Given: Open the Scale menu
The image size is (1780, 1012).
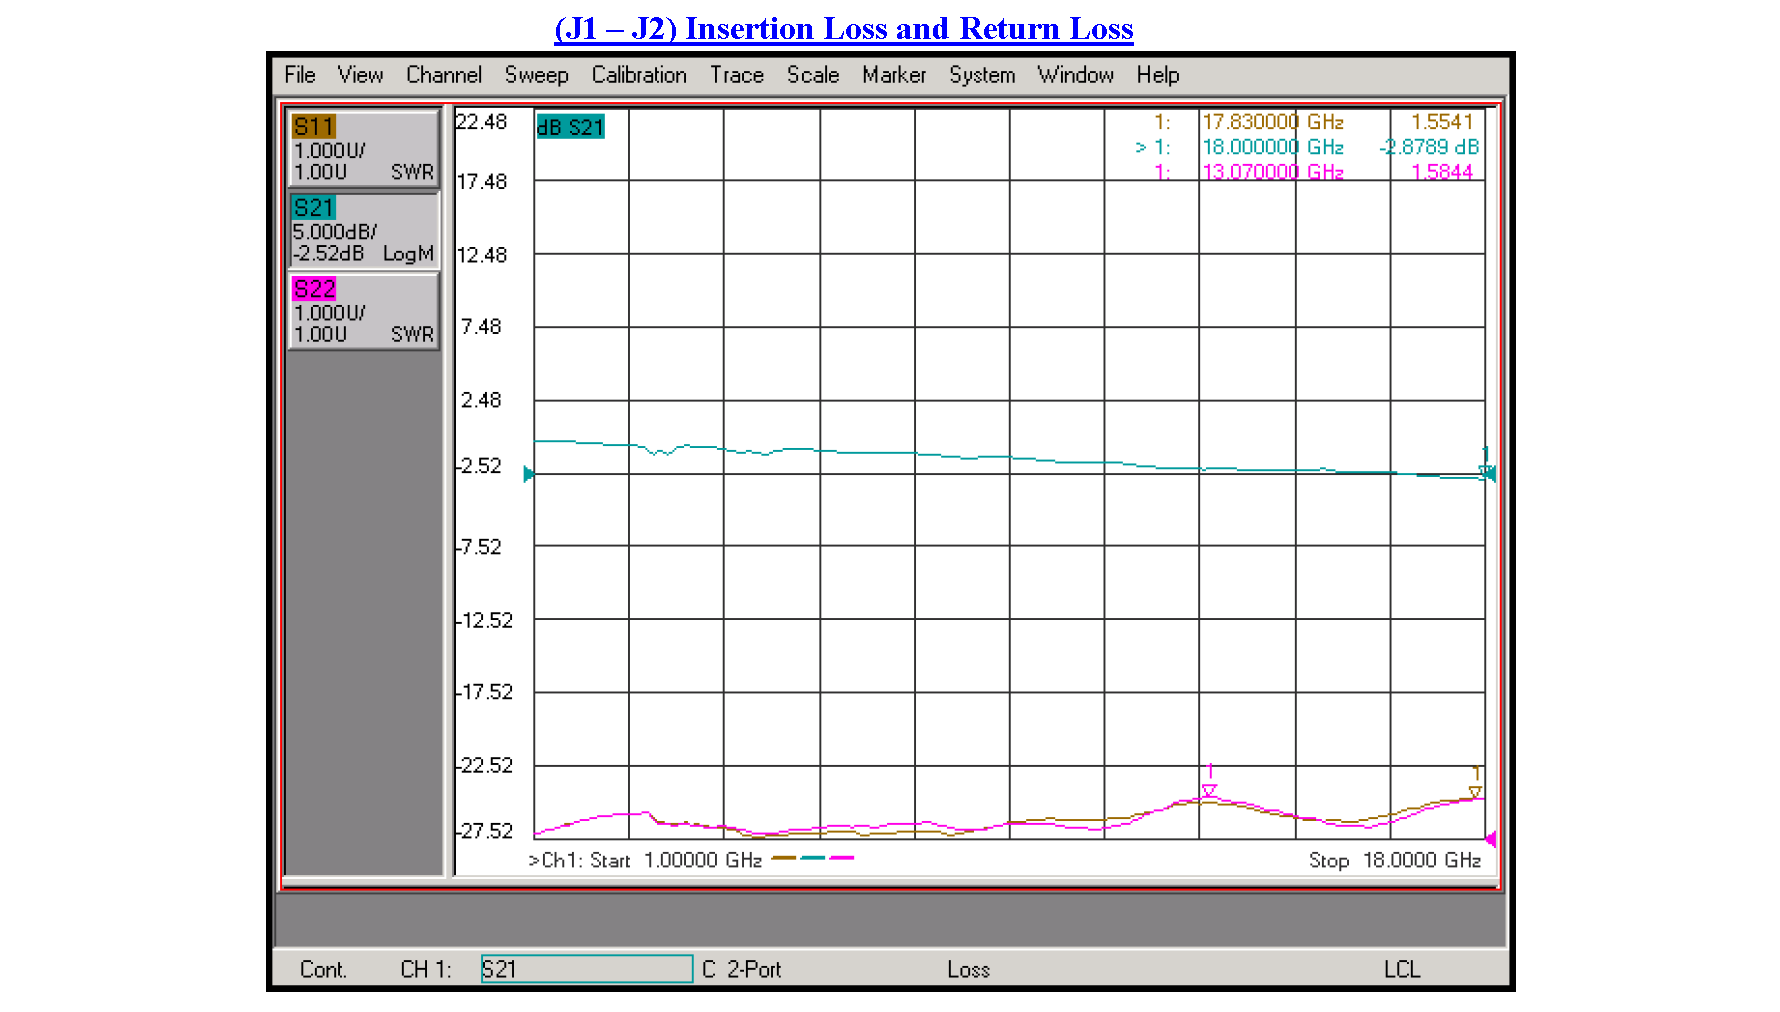Looking at the screenshot, I should (x=812, y=75).
